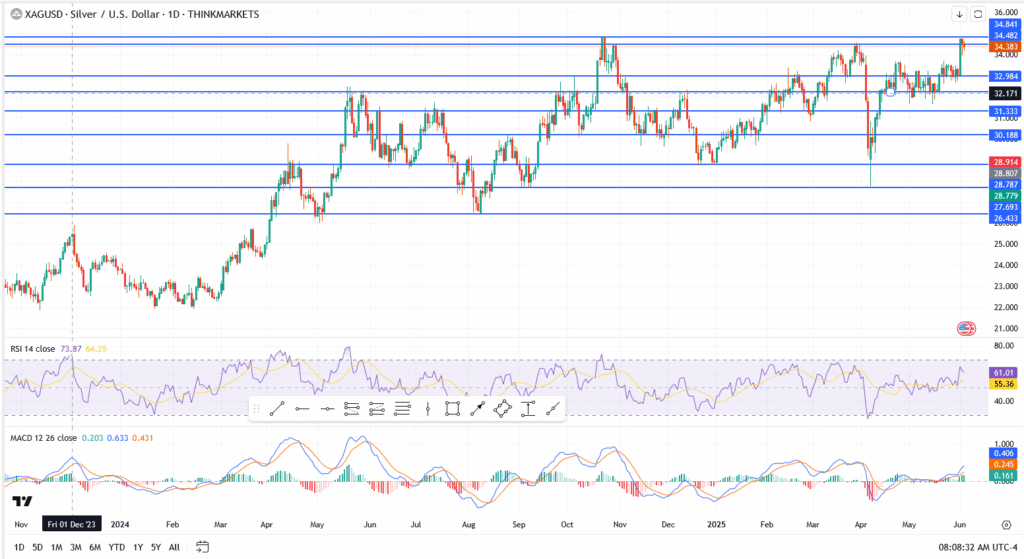Select the Rectangle shape drawing tool
The image size is (1024, 559).
(452, 408)
